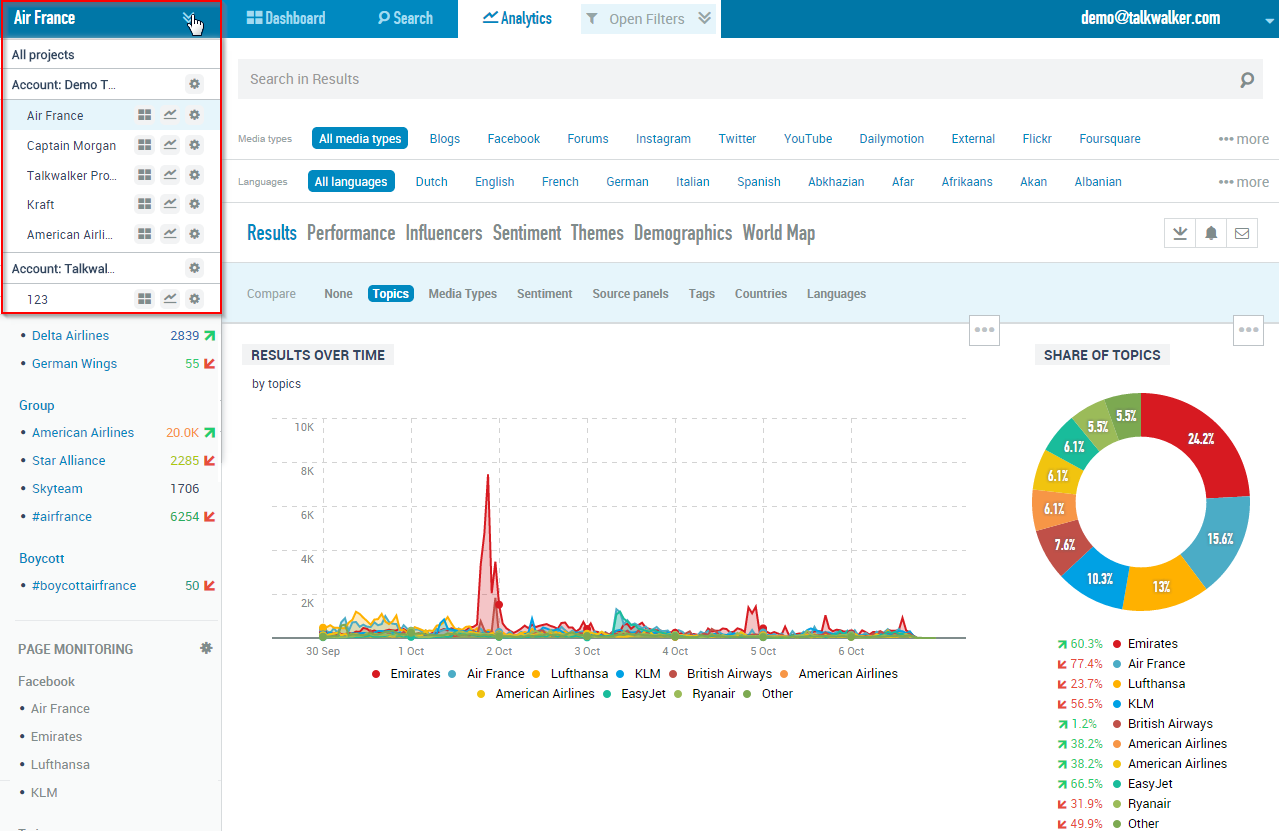The width and height of the screenshot is (1279, 831).
Task: Open the Influencers view tab
Action: [443, 233]
